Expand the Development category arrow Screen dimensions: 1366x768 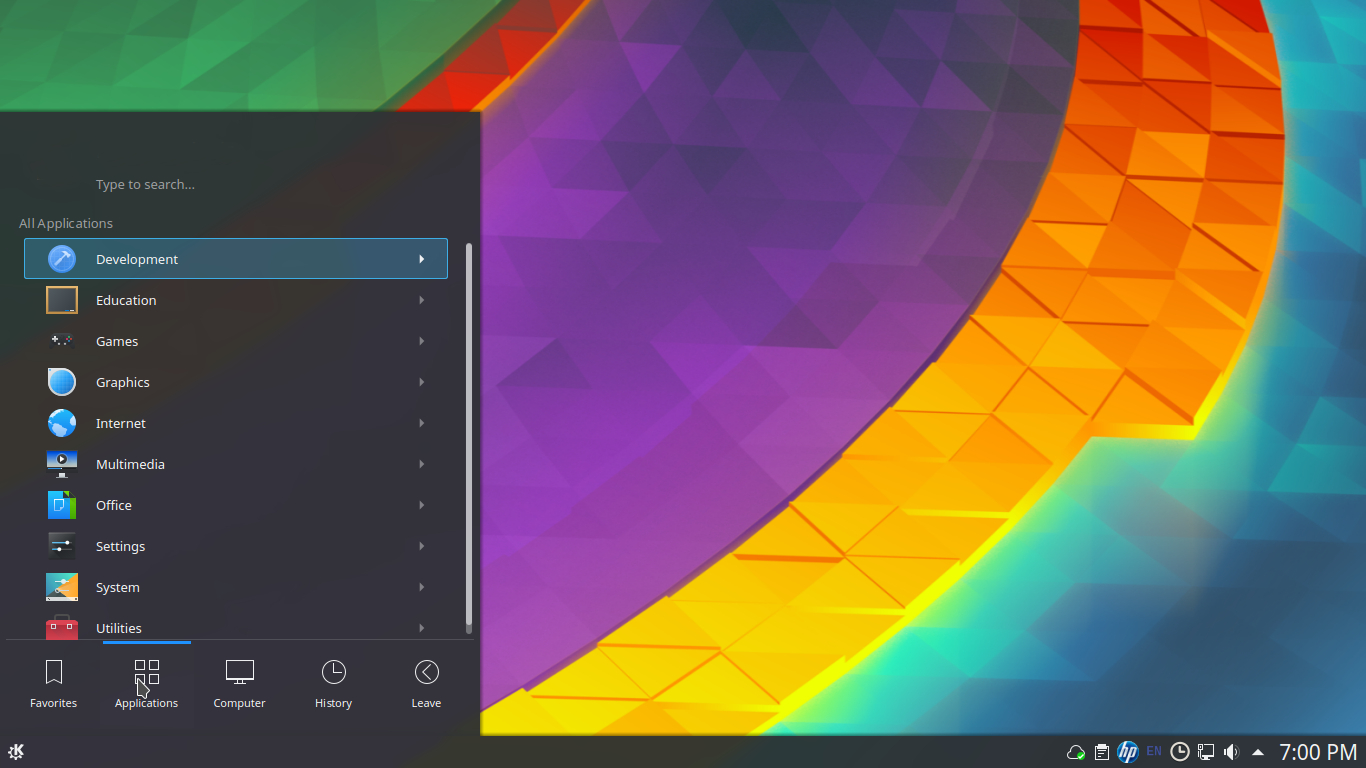[422, 259]
